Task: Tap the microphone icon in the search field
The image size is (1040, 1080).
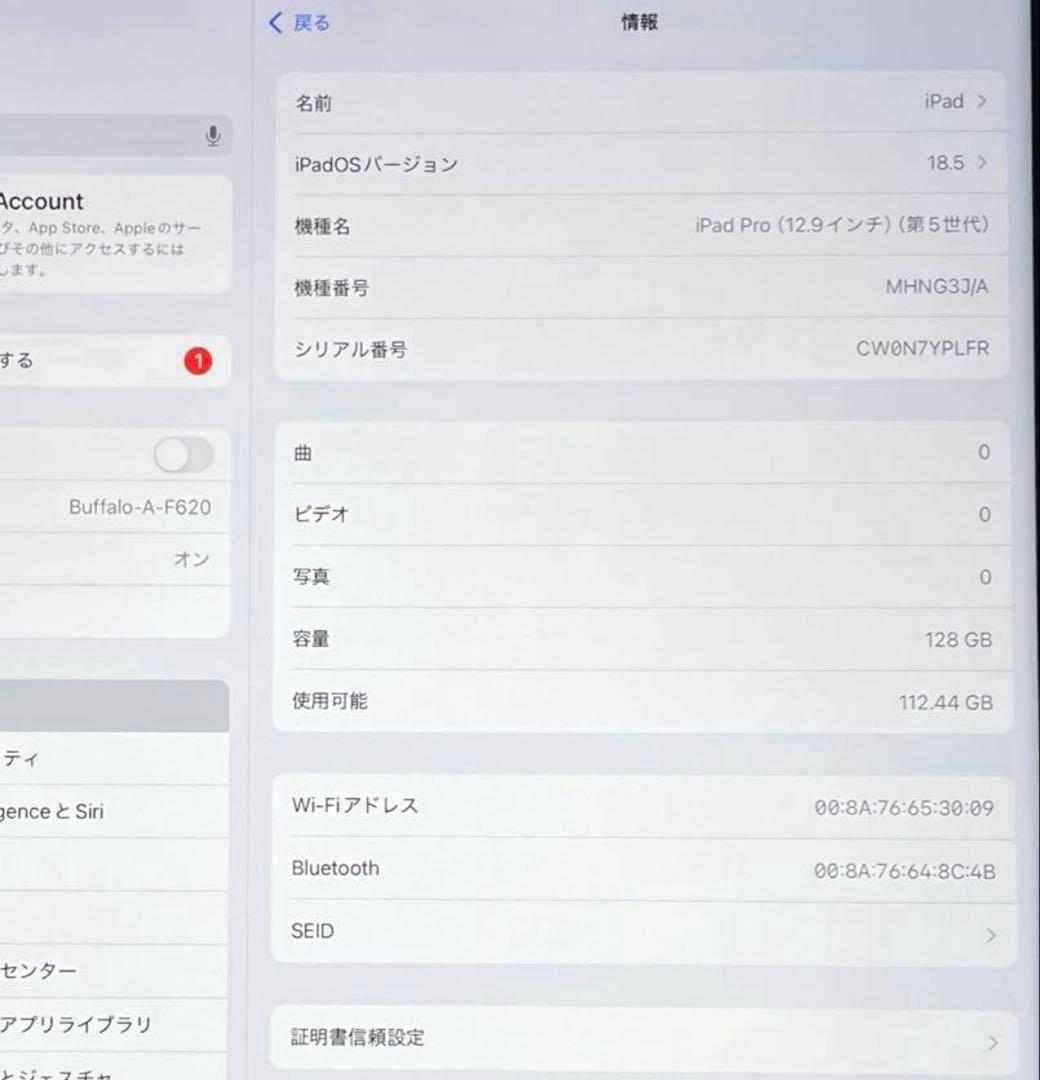Action: 213,136
